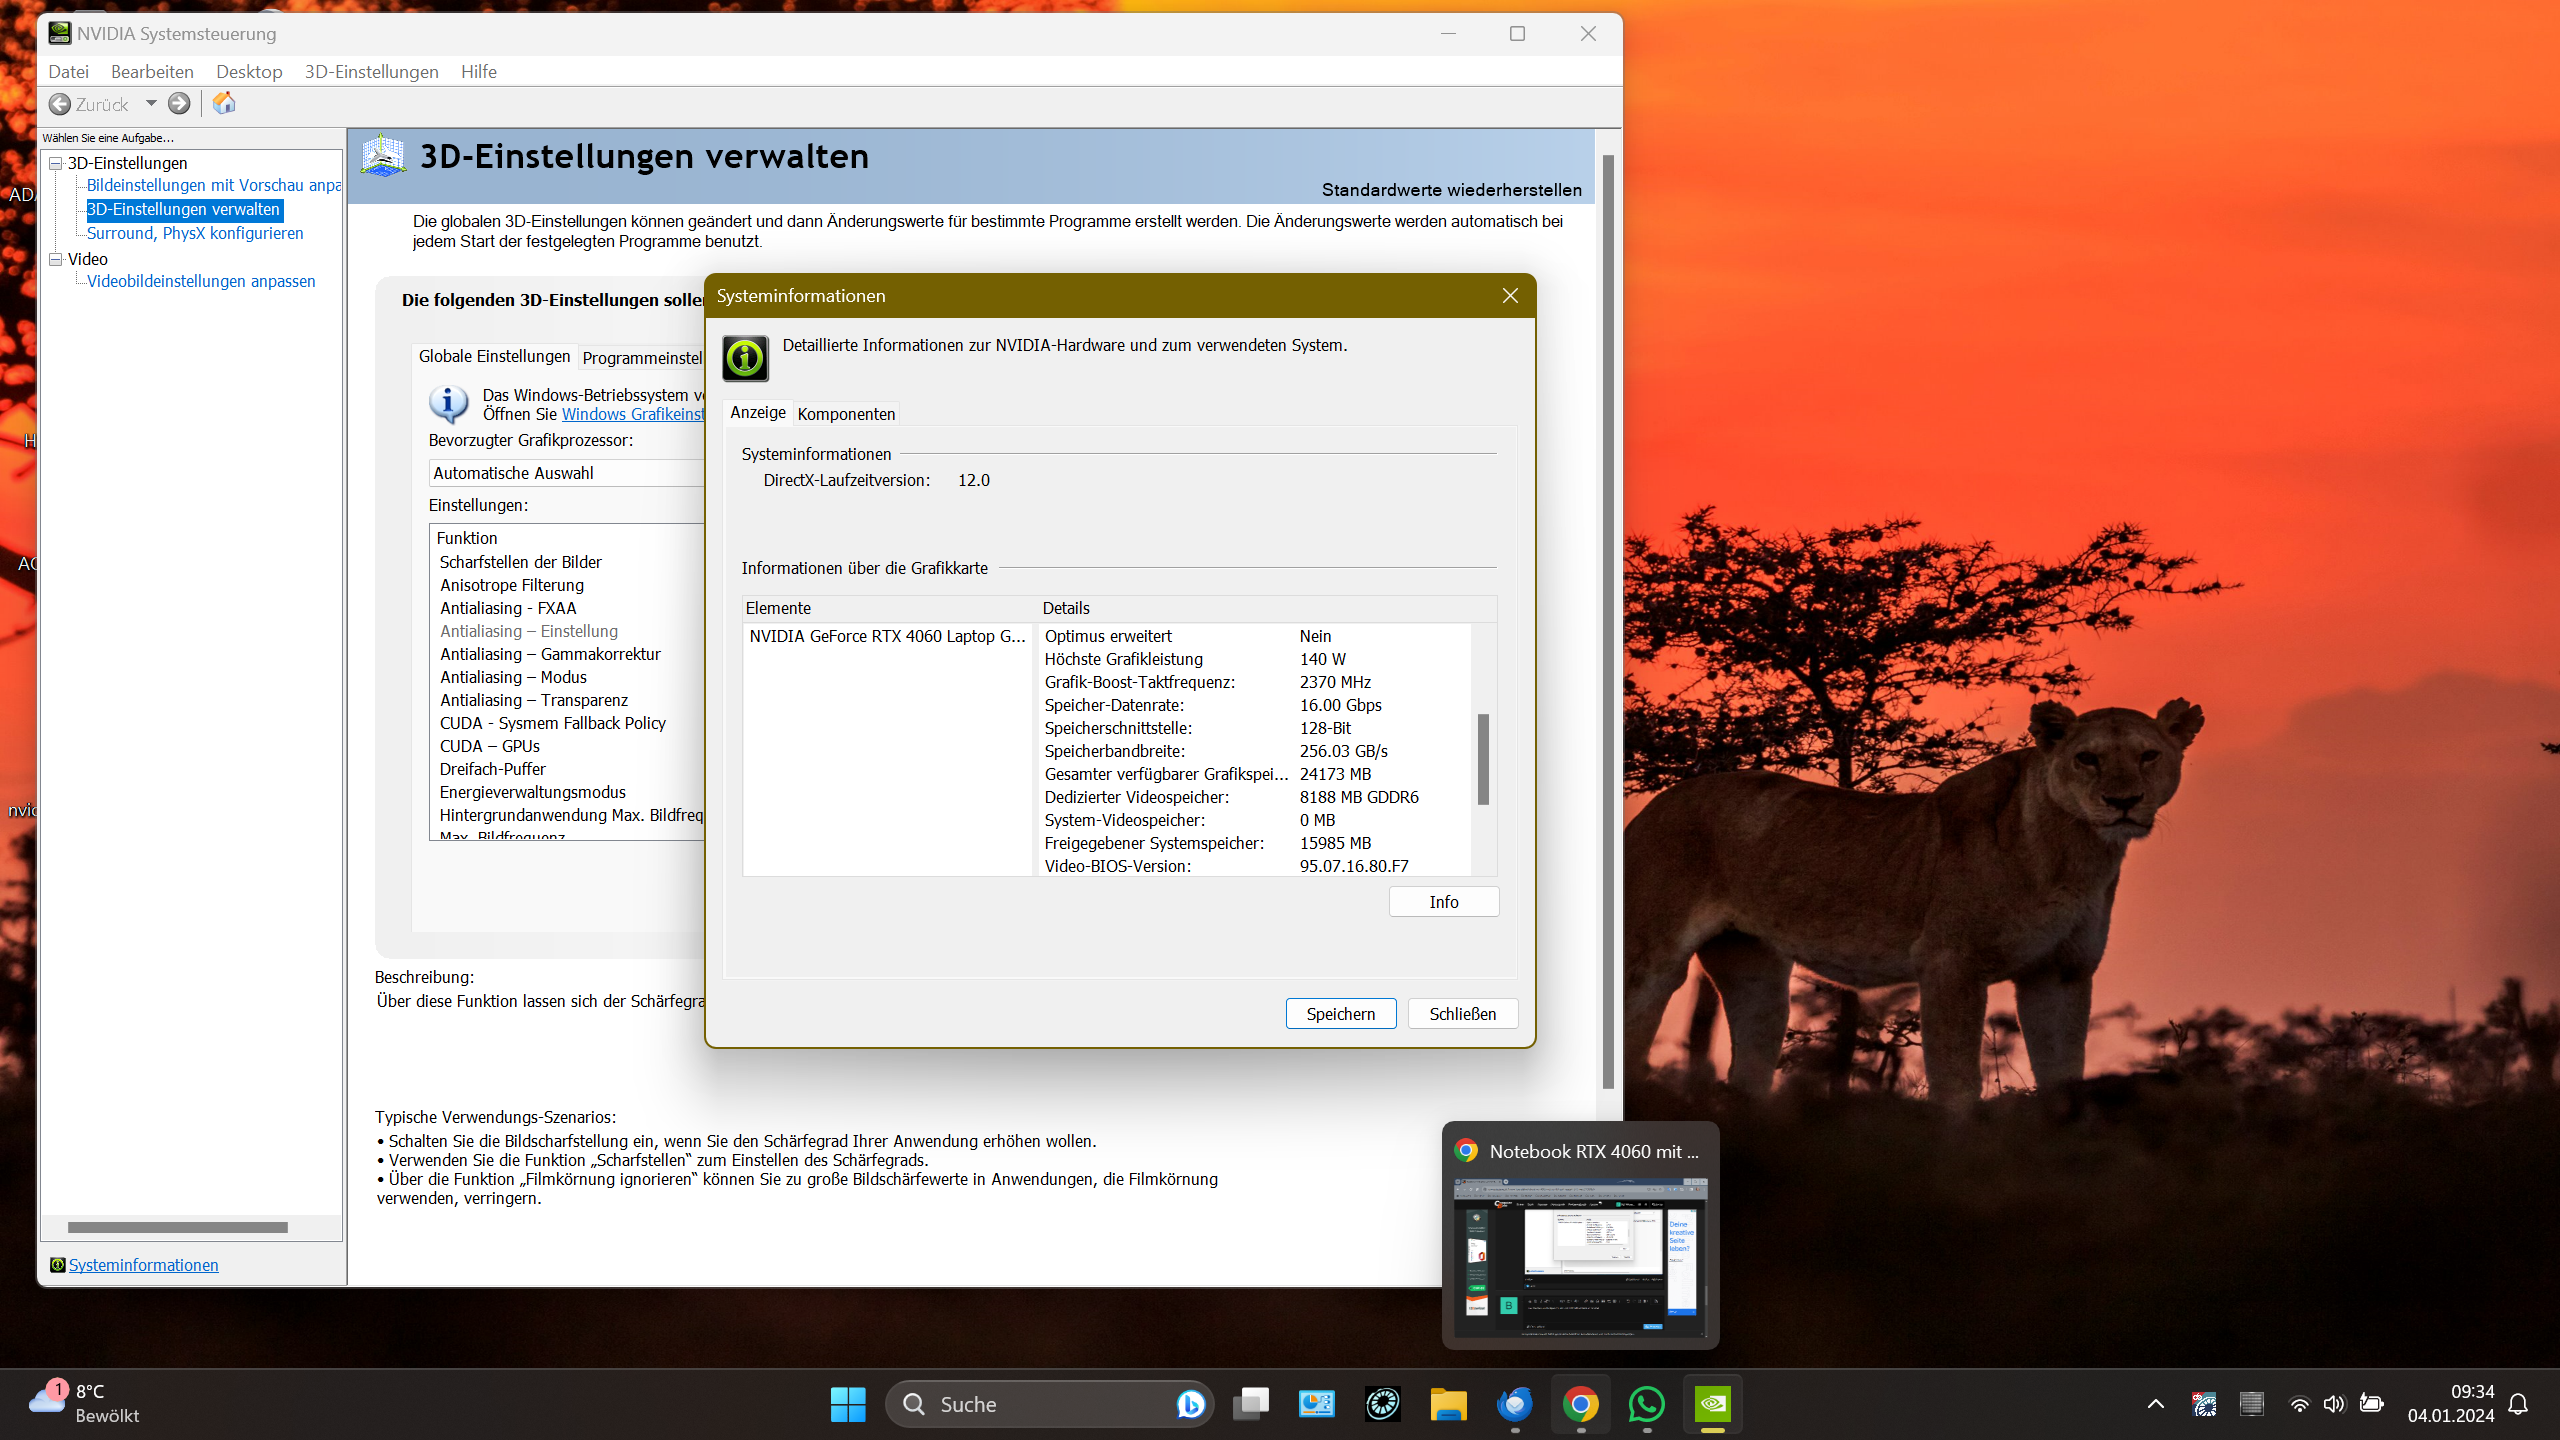This screenshot has height=1440, width=2560.
Task: Click the task pane horizontal scrollbar
Action: coord(178,1227)
